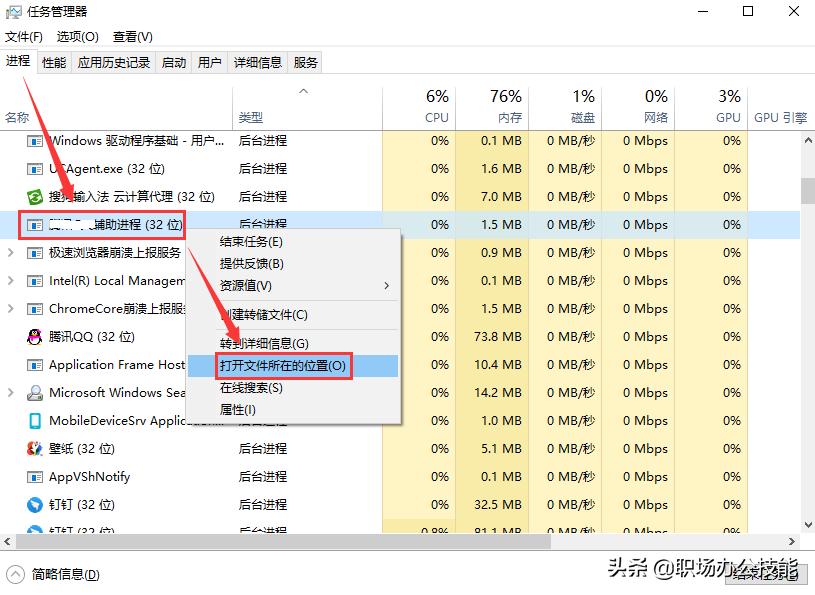Viewport: 815px width, 595px height.
Task: Click the 钉钉 process icon
Action: pyautogui.click(x=34, y=504)
